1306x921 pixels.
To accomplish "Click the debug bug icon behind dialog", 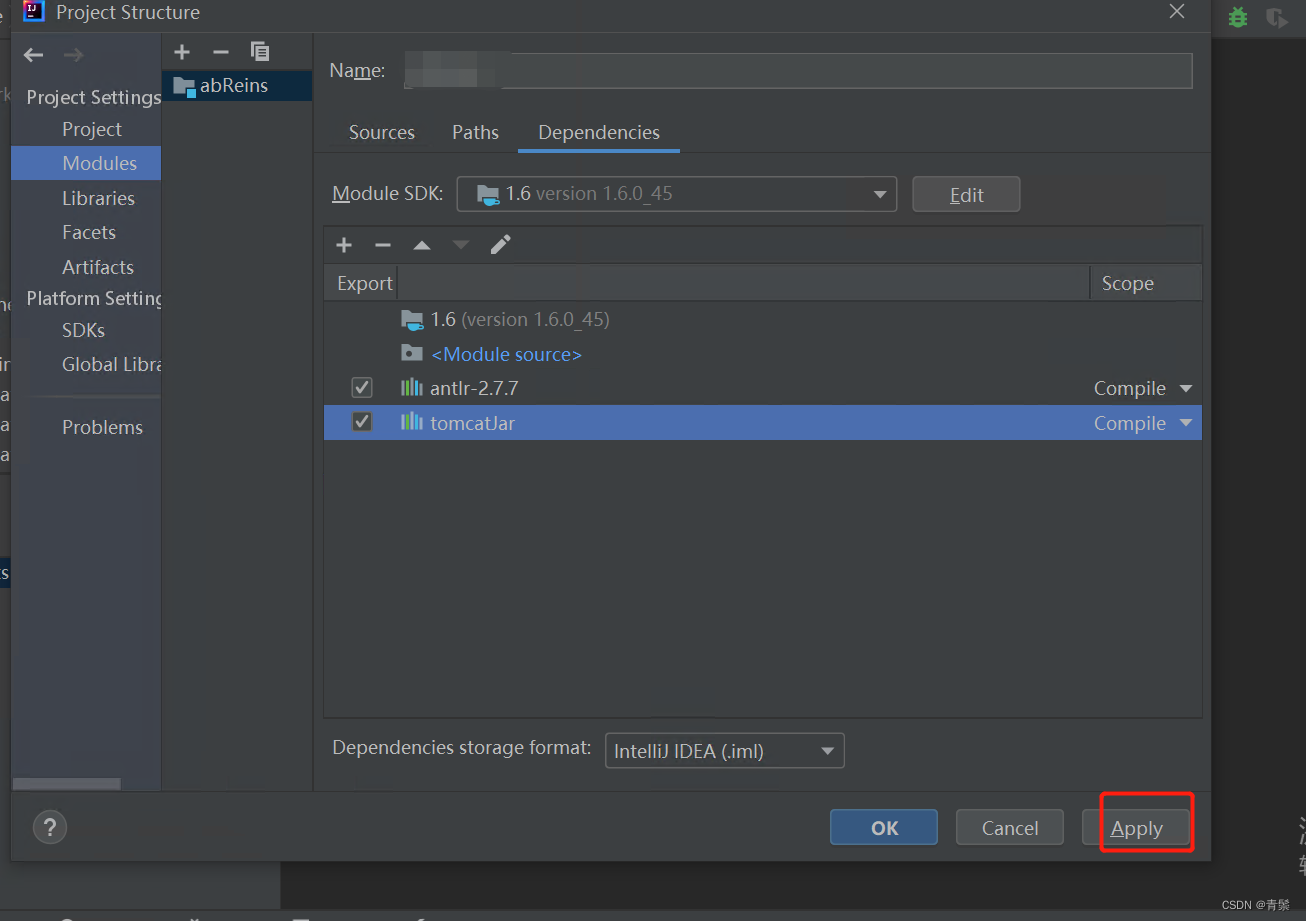I will tap(1238, 17).
